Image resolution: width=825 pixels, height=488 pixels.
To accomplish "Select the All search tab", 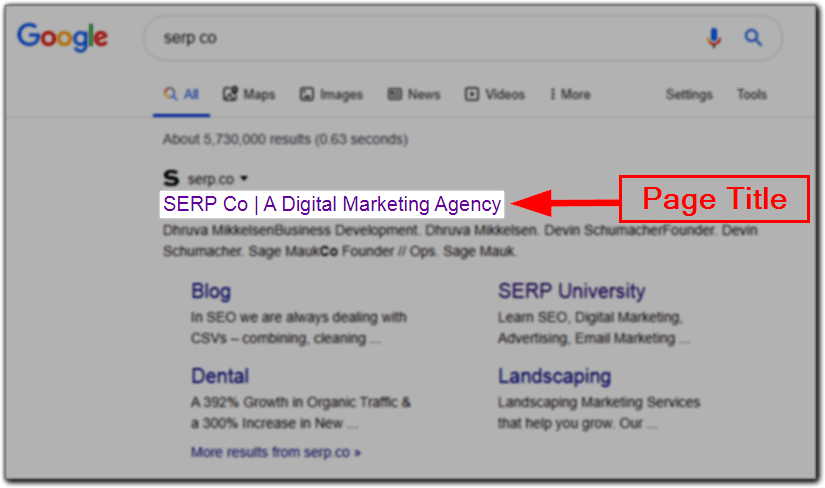I will pos(181,95).
